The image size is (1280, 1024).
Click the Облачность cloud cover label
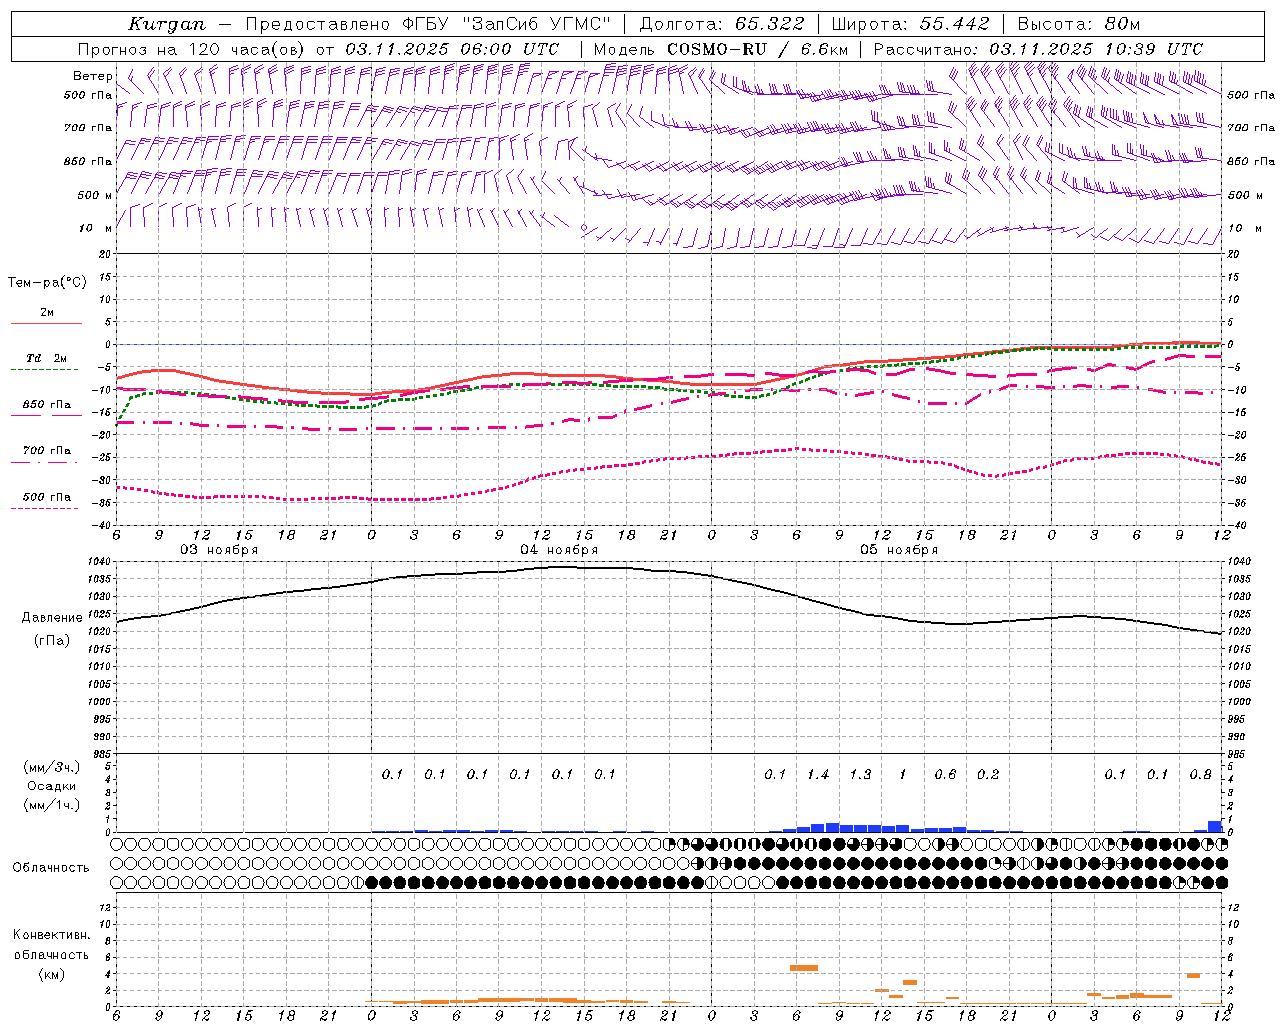tap(51, 868)
